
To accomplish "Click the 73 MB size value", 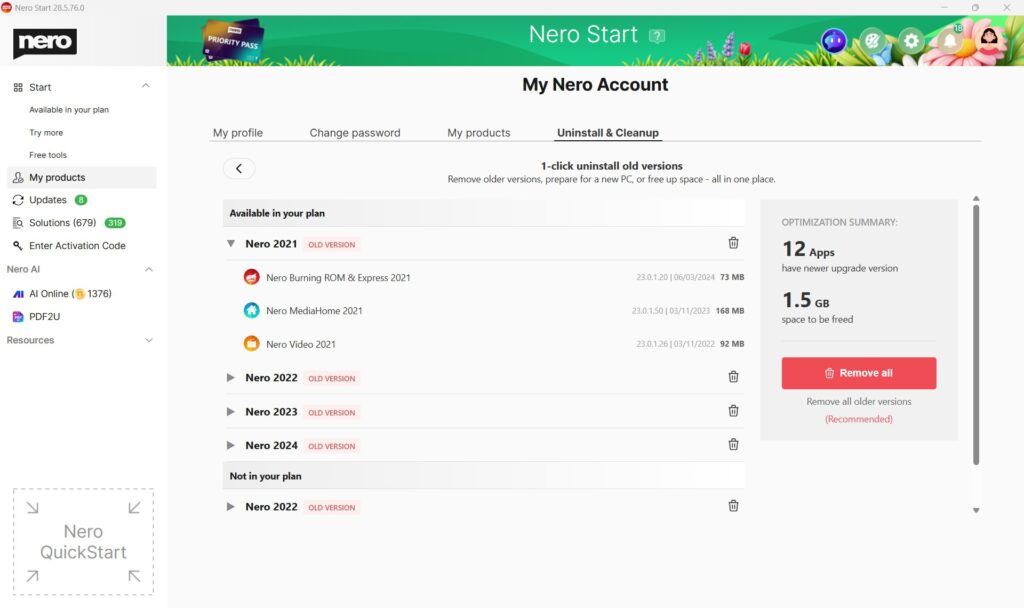I will pos(732,277).
